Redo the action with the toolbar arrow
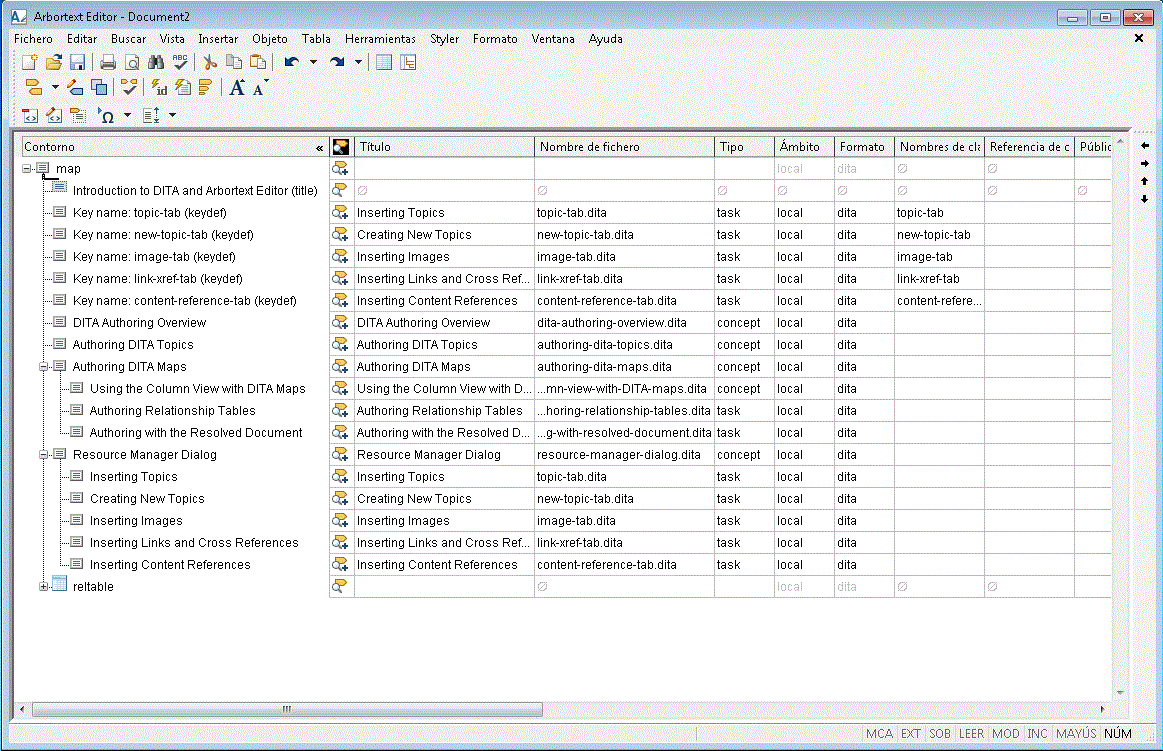This screenshot has width=1163, height=751. tap(337, 62)
